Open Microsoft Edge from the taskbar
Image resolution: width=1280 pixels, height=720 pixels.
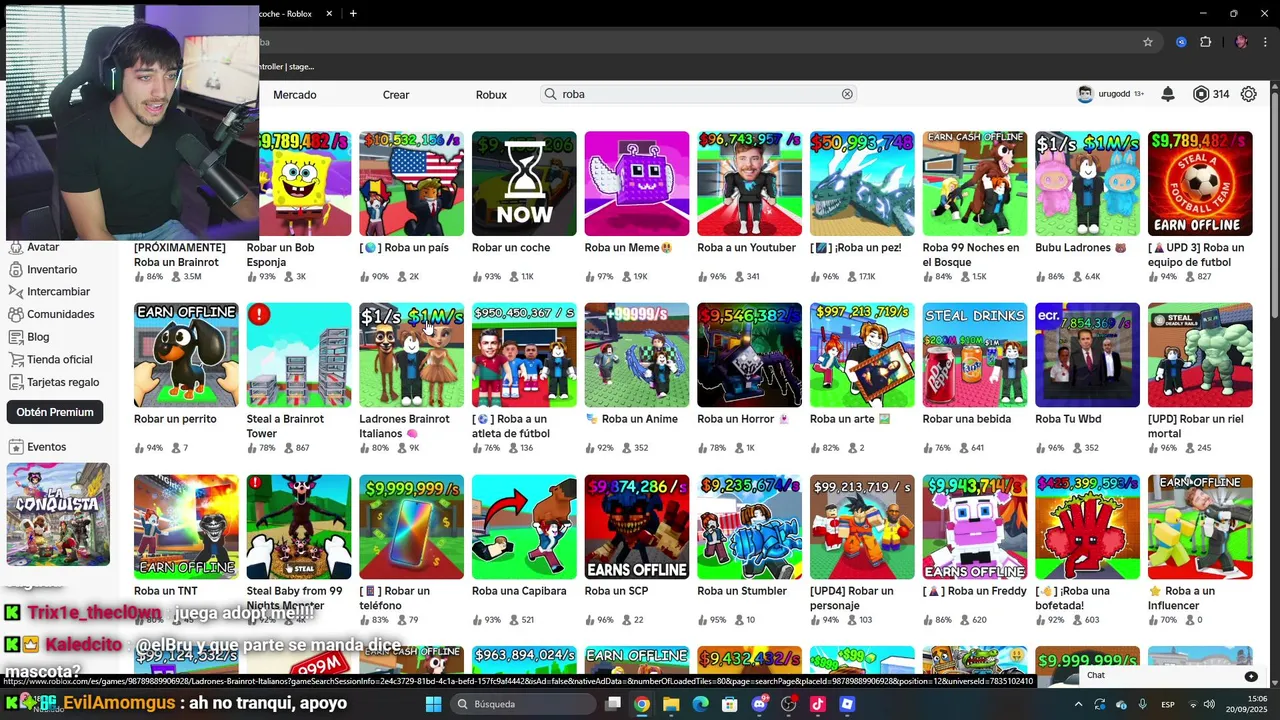[700, 704]
